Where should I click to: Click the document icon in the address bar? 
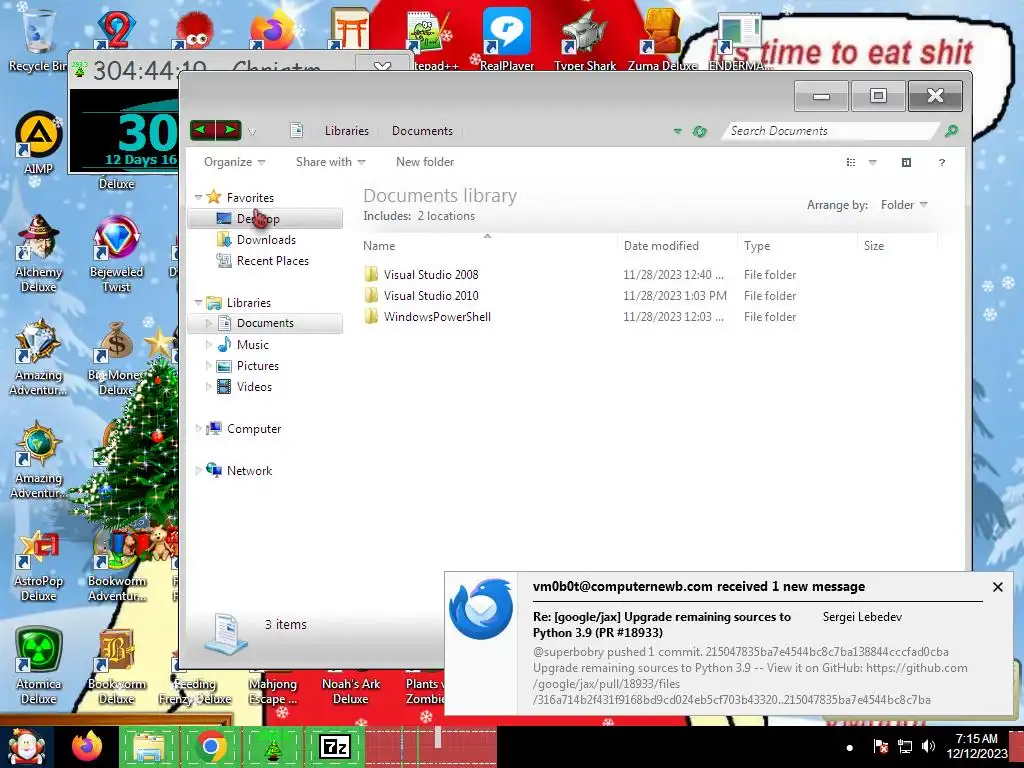296,130
